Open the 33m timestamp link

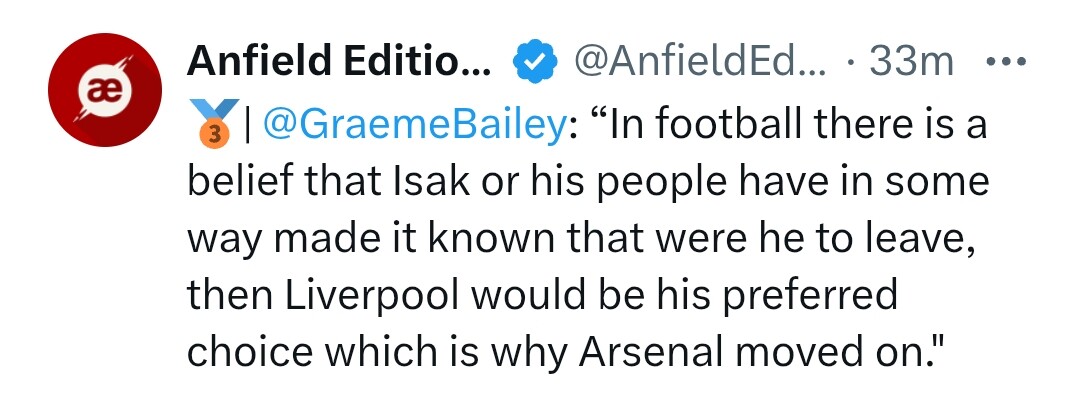(912, 64)
